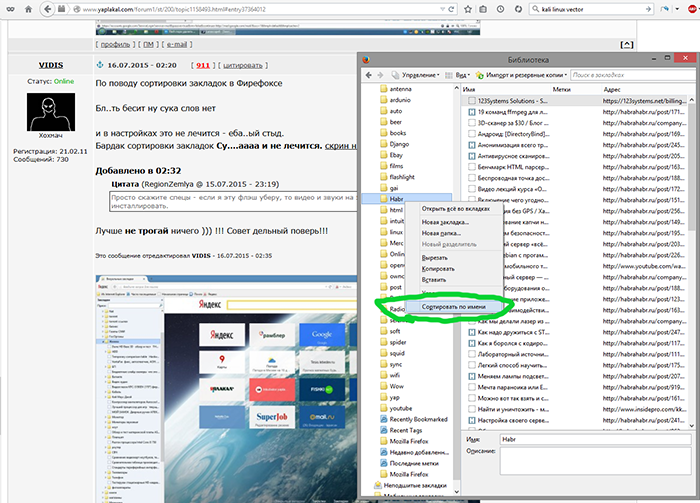Click the VIDIS avatar image
Screen dimensions: 700x503
tap(51, 112)
